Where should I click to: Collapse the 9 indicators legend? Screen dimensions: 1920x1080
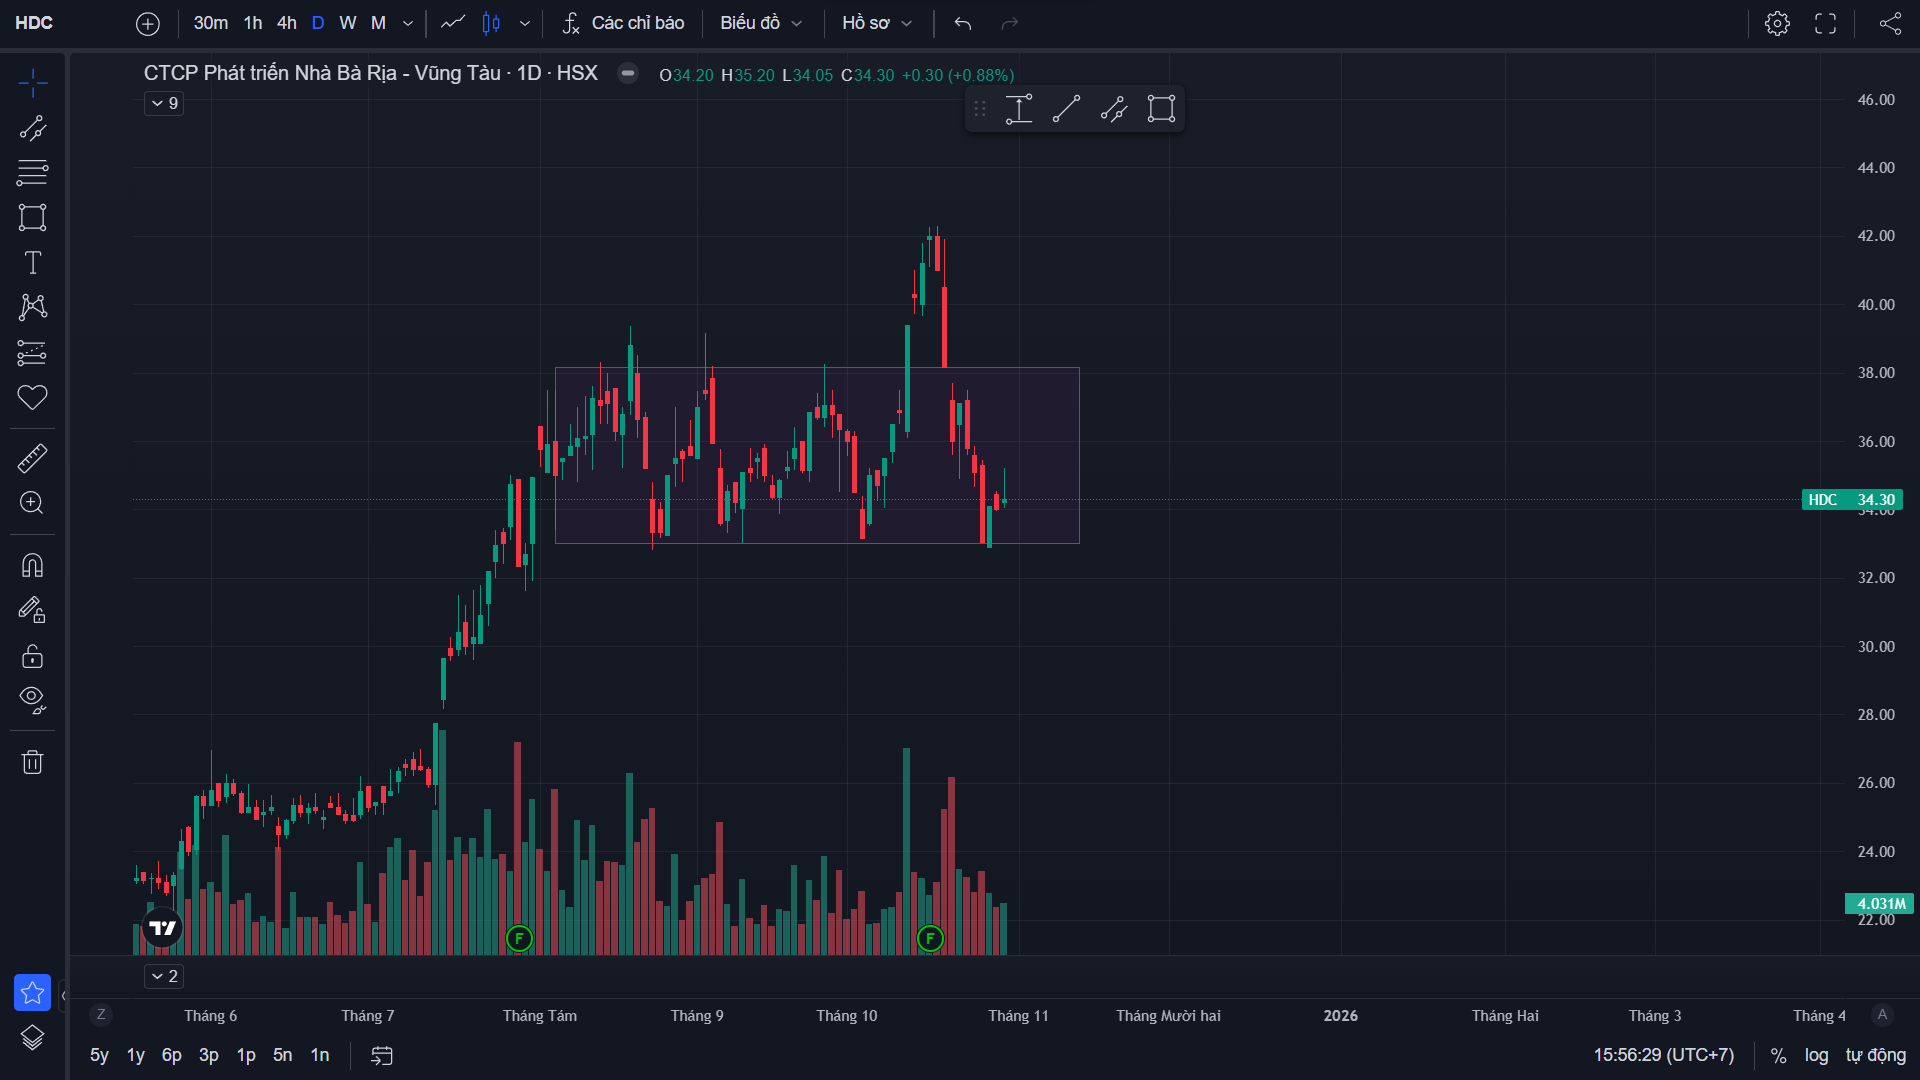tap(164, 103)
